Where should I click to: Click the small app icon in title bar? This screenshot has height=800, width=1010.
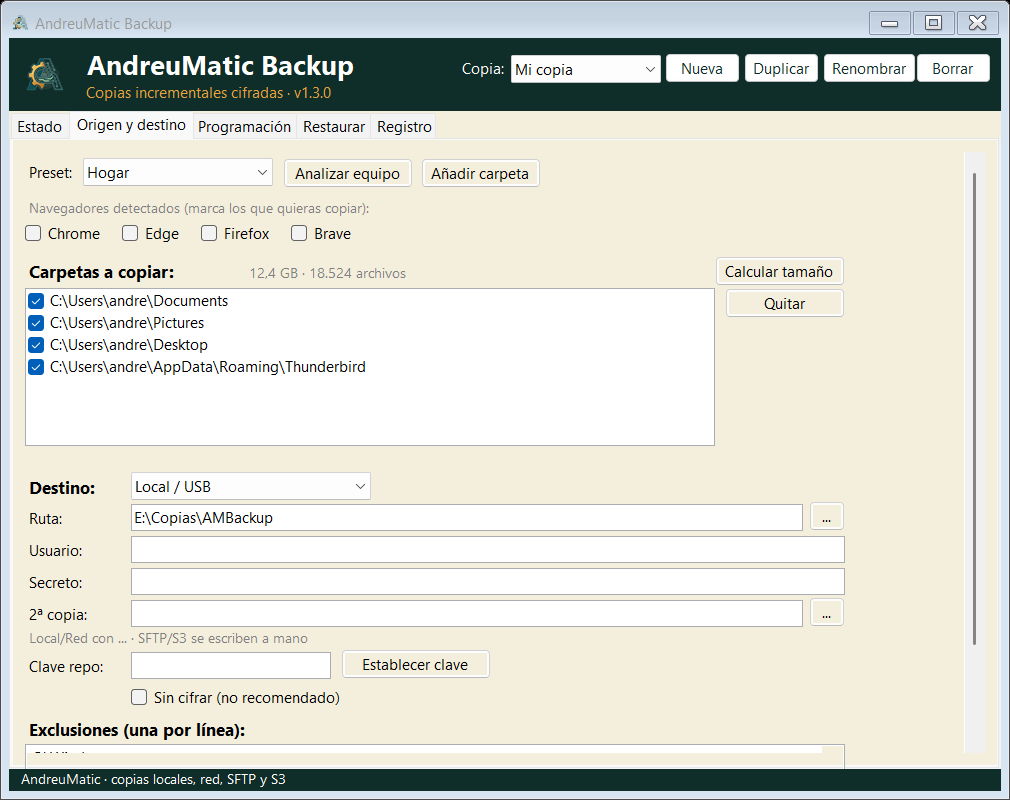[20, 23]
